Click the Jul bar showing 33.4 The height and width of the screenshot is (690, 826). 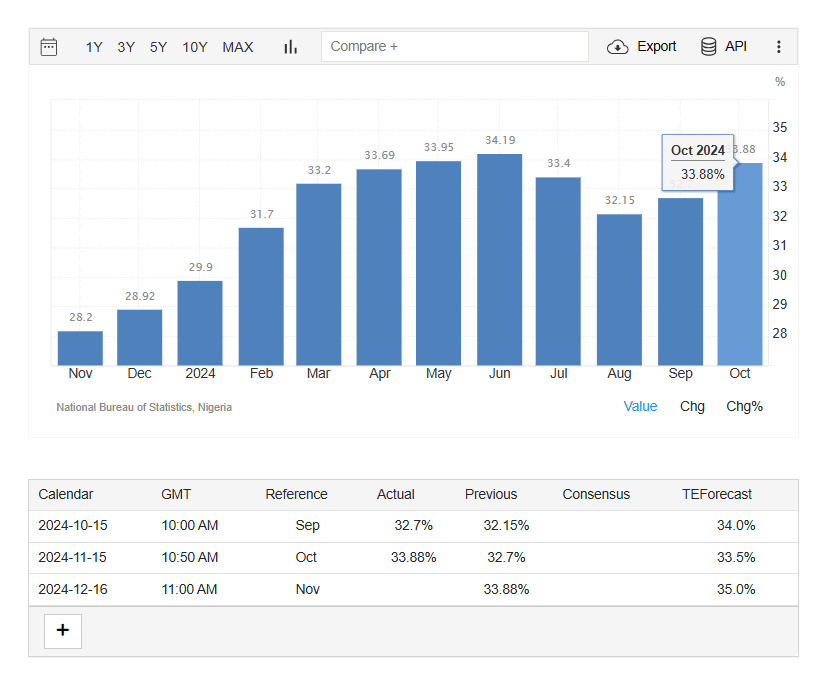[558, 271]
